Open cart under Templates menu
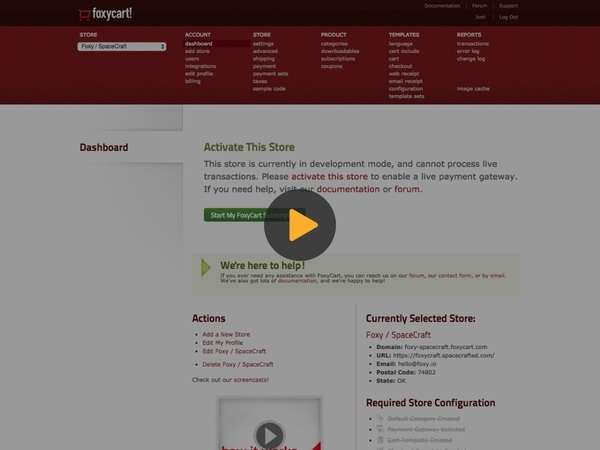The width and height of the screenshot is (600, 450). (x=394, y=59)
